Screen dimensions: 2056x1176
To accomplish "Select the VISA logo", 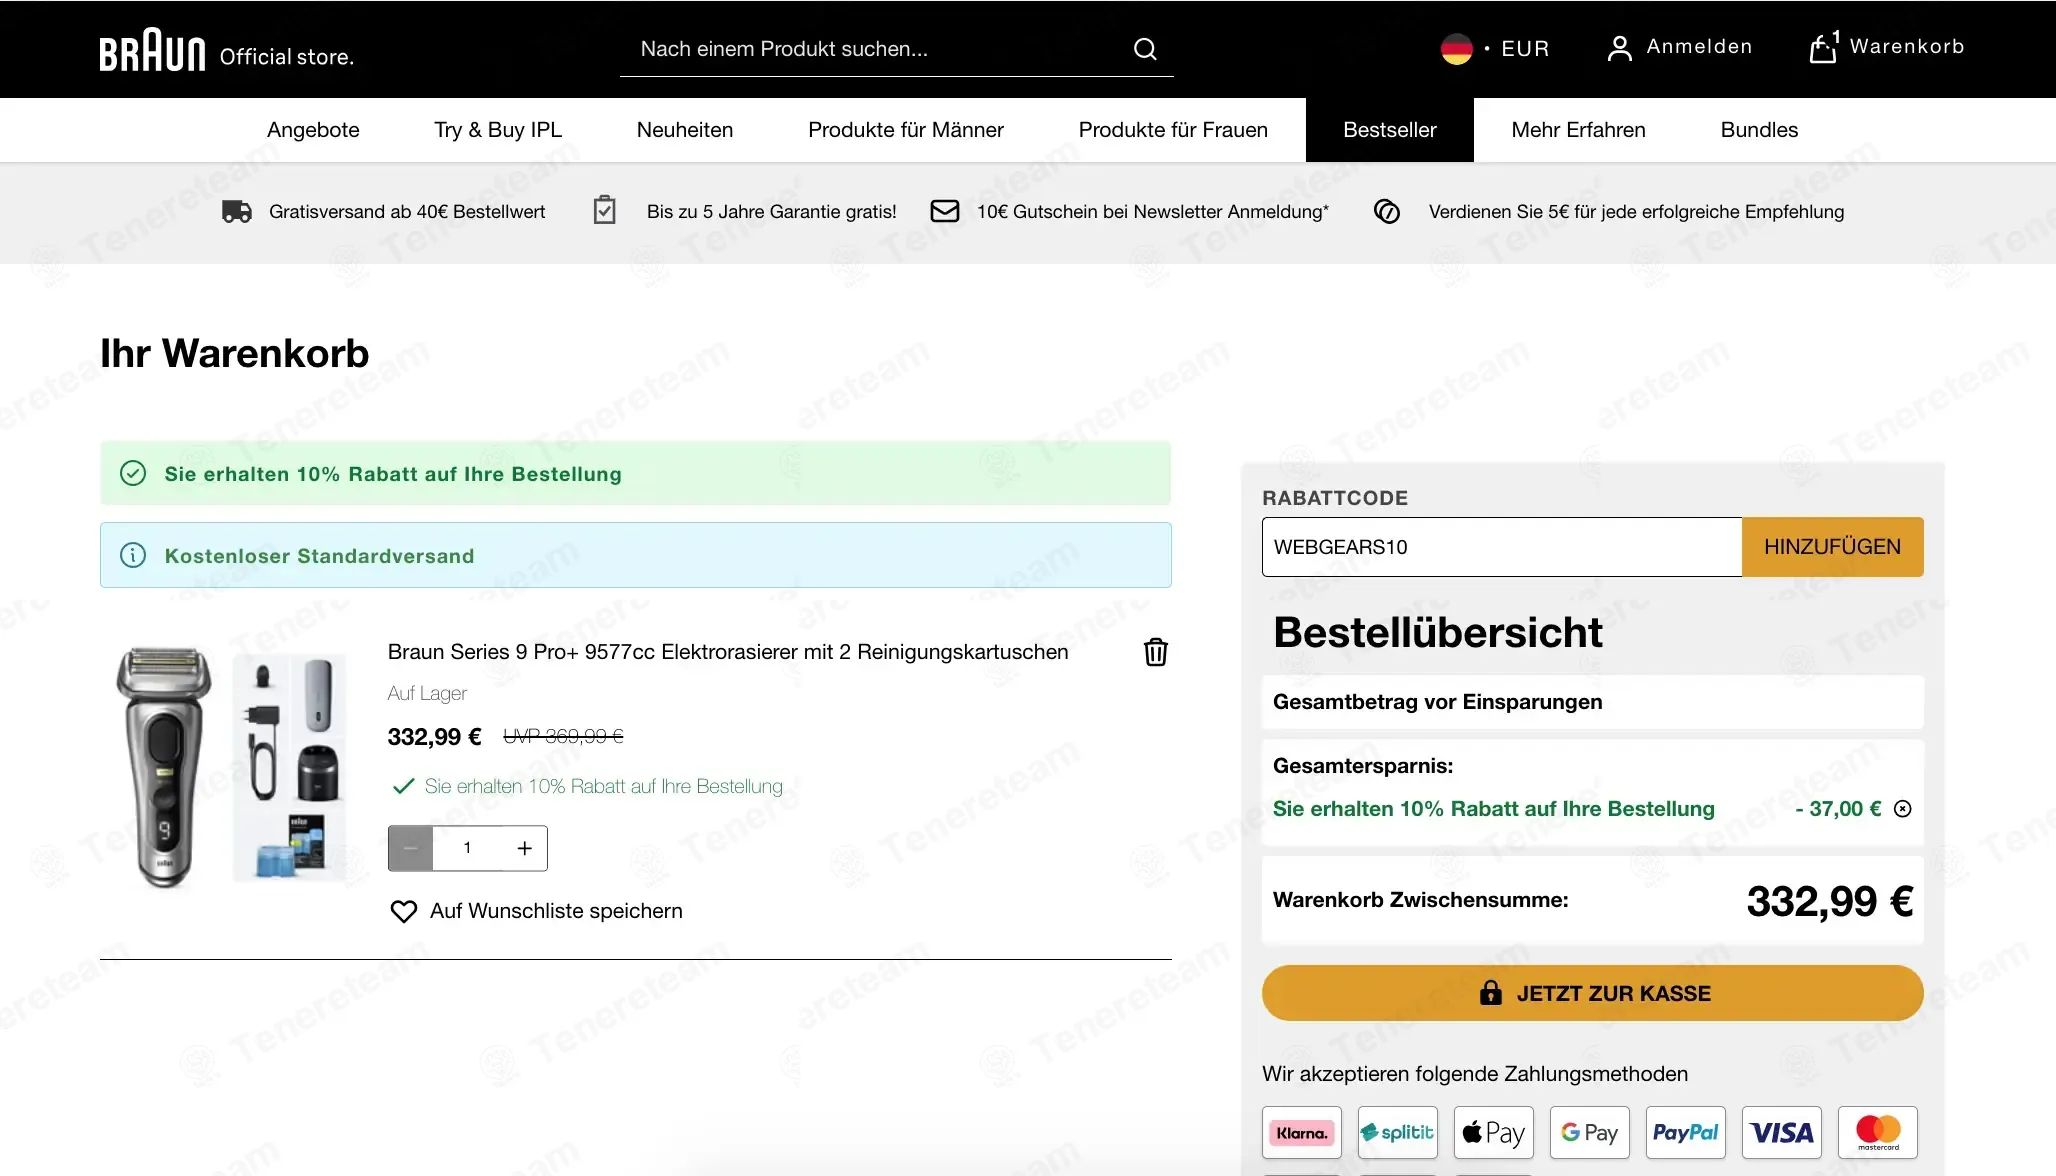I will [1782, 1132].
